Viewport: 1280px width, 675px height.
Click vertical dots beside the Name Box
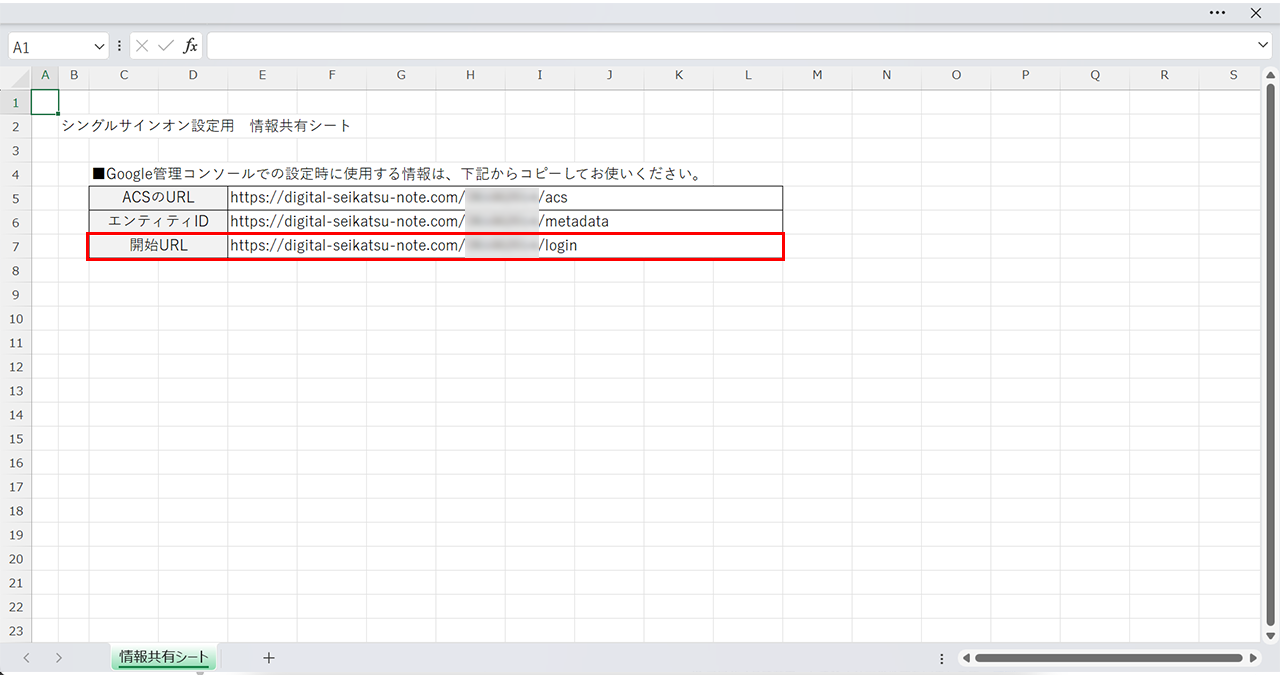click(x=120, y=46)
